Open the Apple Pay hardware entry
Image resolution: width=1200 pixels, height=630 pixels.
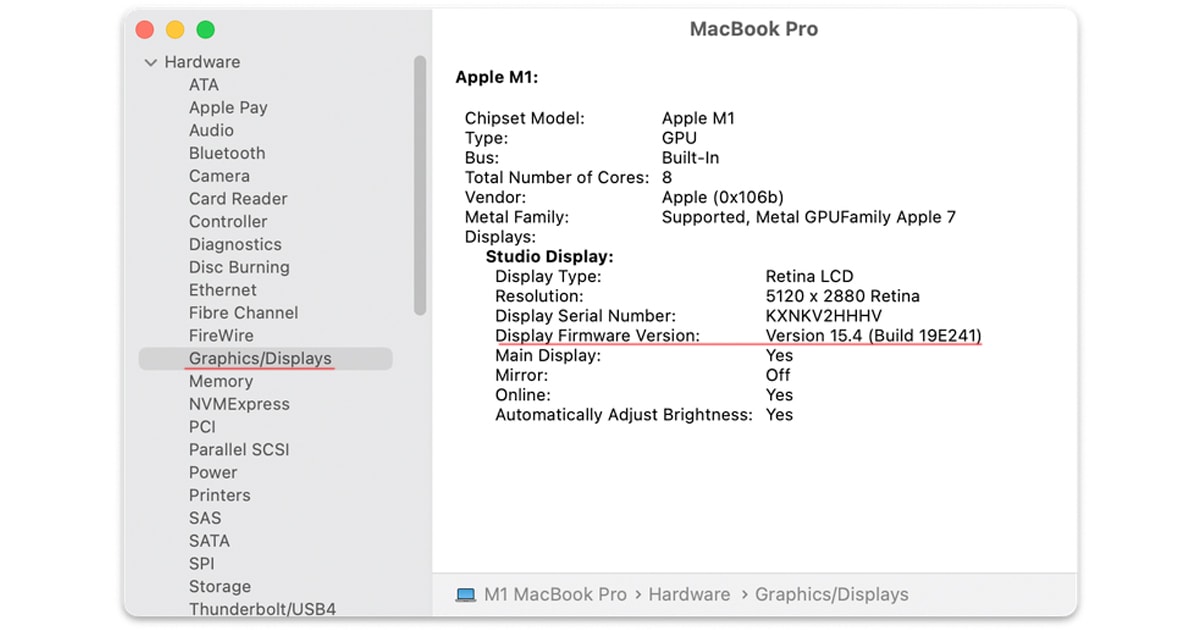(228, 108)
